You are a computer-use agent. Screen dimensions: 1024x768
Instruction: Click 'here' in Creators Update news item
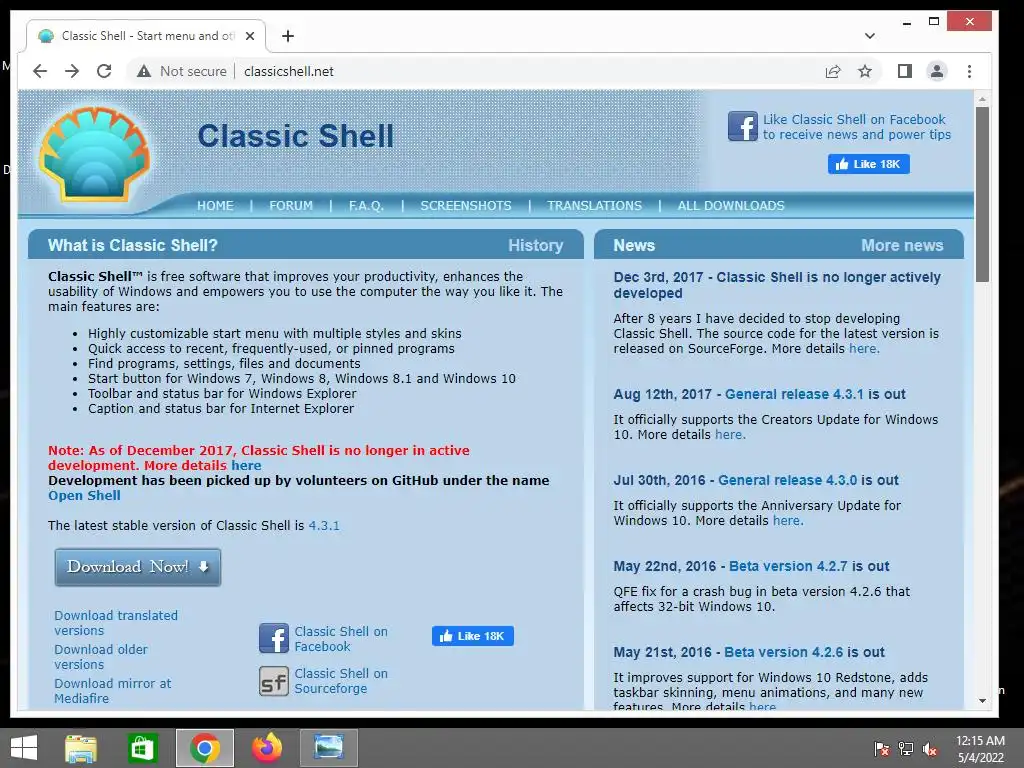729,435
